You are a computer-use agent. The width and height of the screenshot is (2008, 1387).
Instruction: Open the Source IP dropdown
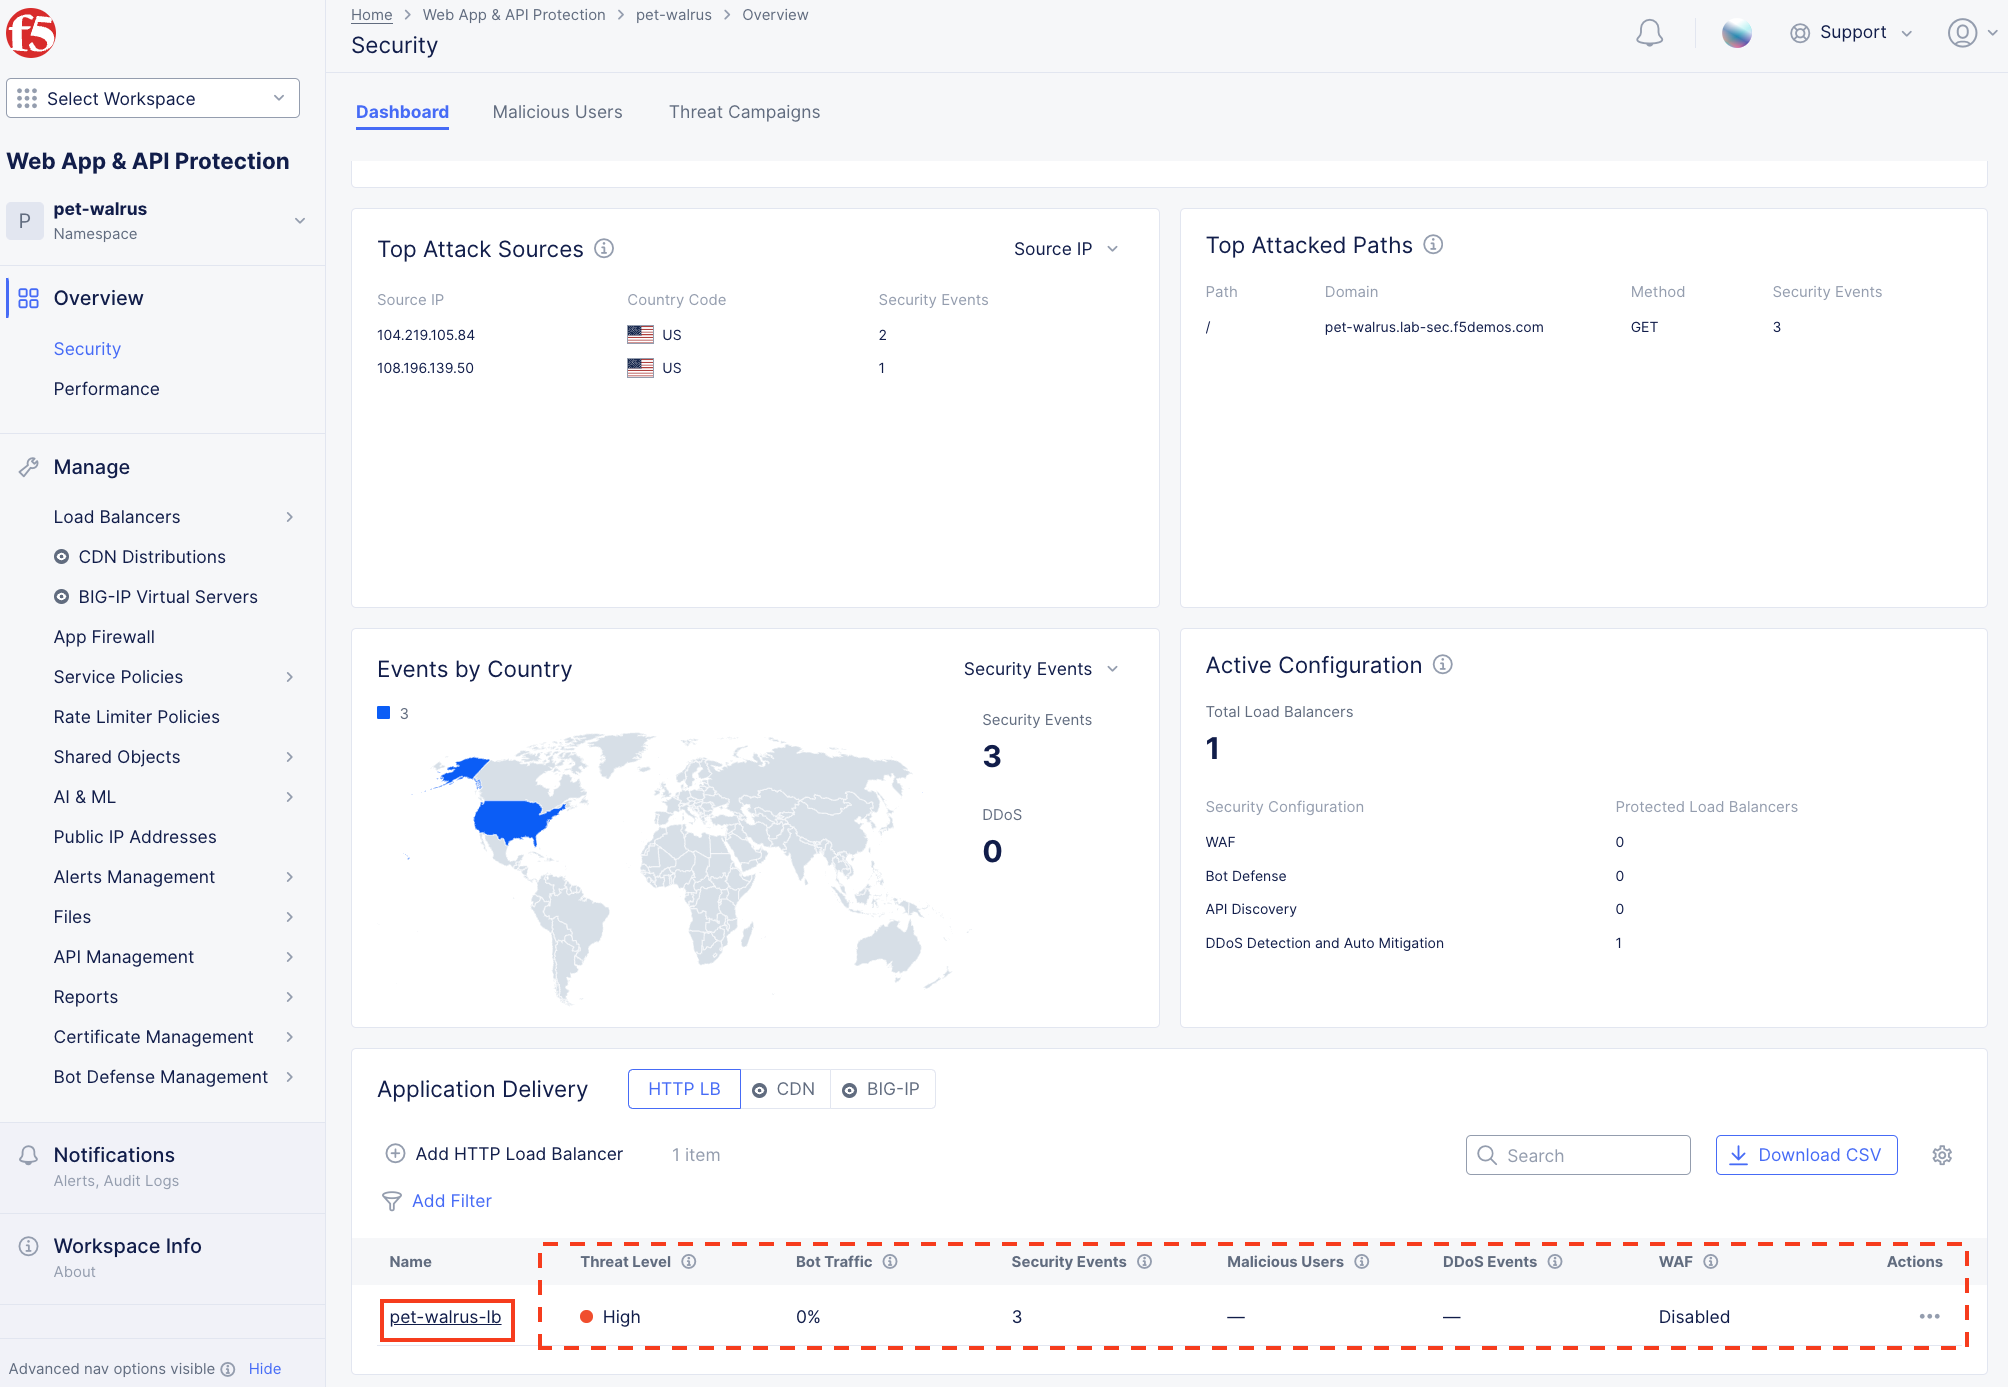(x=1066, y=249)
